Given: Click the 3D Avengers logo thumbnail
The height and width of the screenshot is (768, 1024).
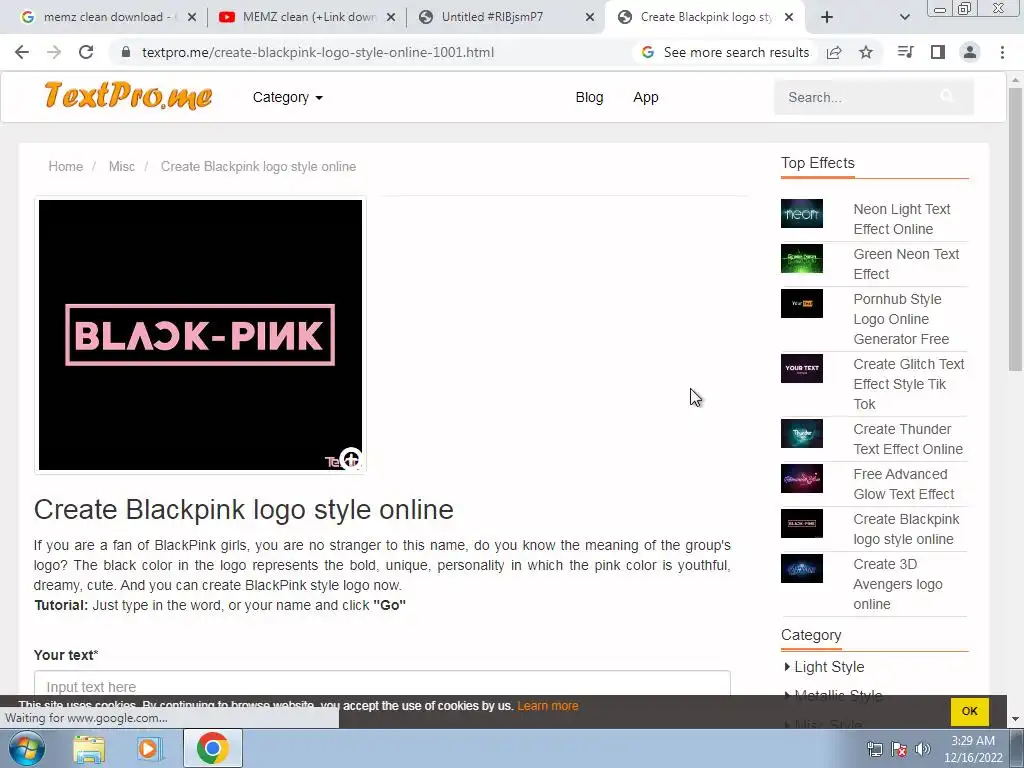Looking at the screenshot, I should click(801, 569).
